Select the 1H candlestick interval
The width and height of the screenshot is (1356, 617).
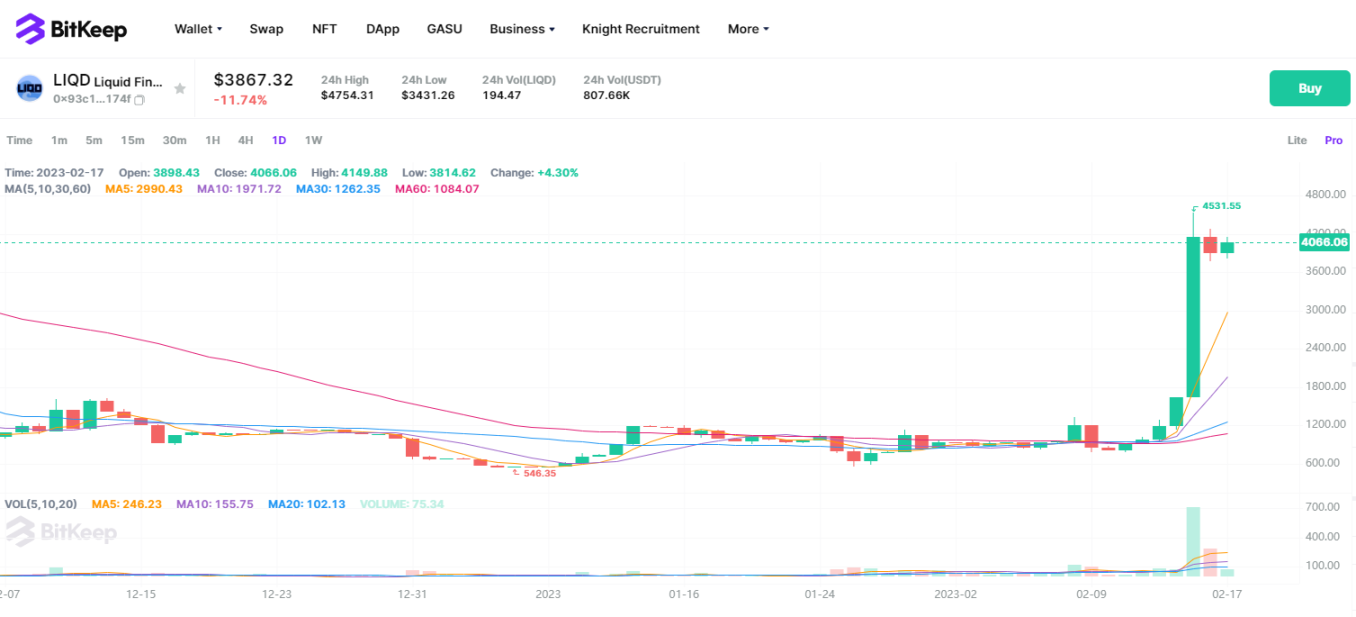pyautogui.click(x=212, y=140)
